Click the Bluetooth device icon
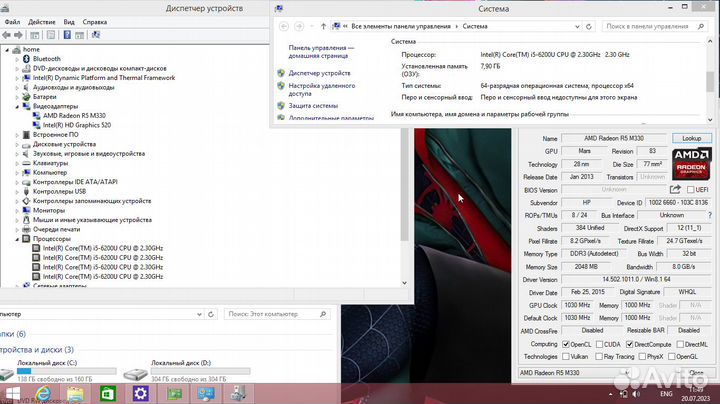720x404 pixels. [x=26, y=59]
